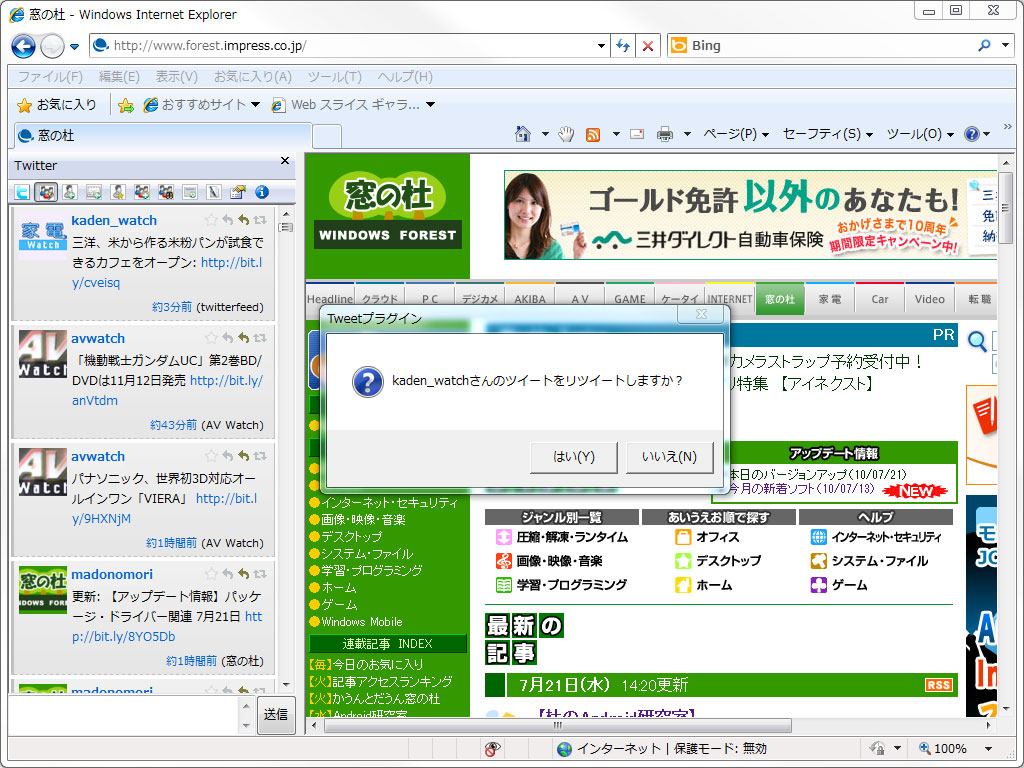
Task: Select the Twitter bird icon in plugin toolbar
Action: 22,191
